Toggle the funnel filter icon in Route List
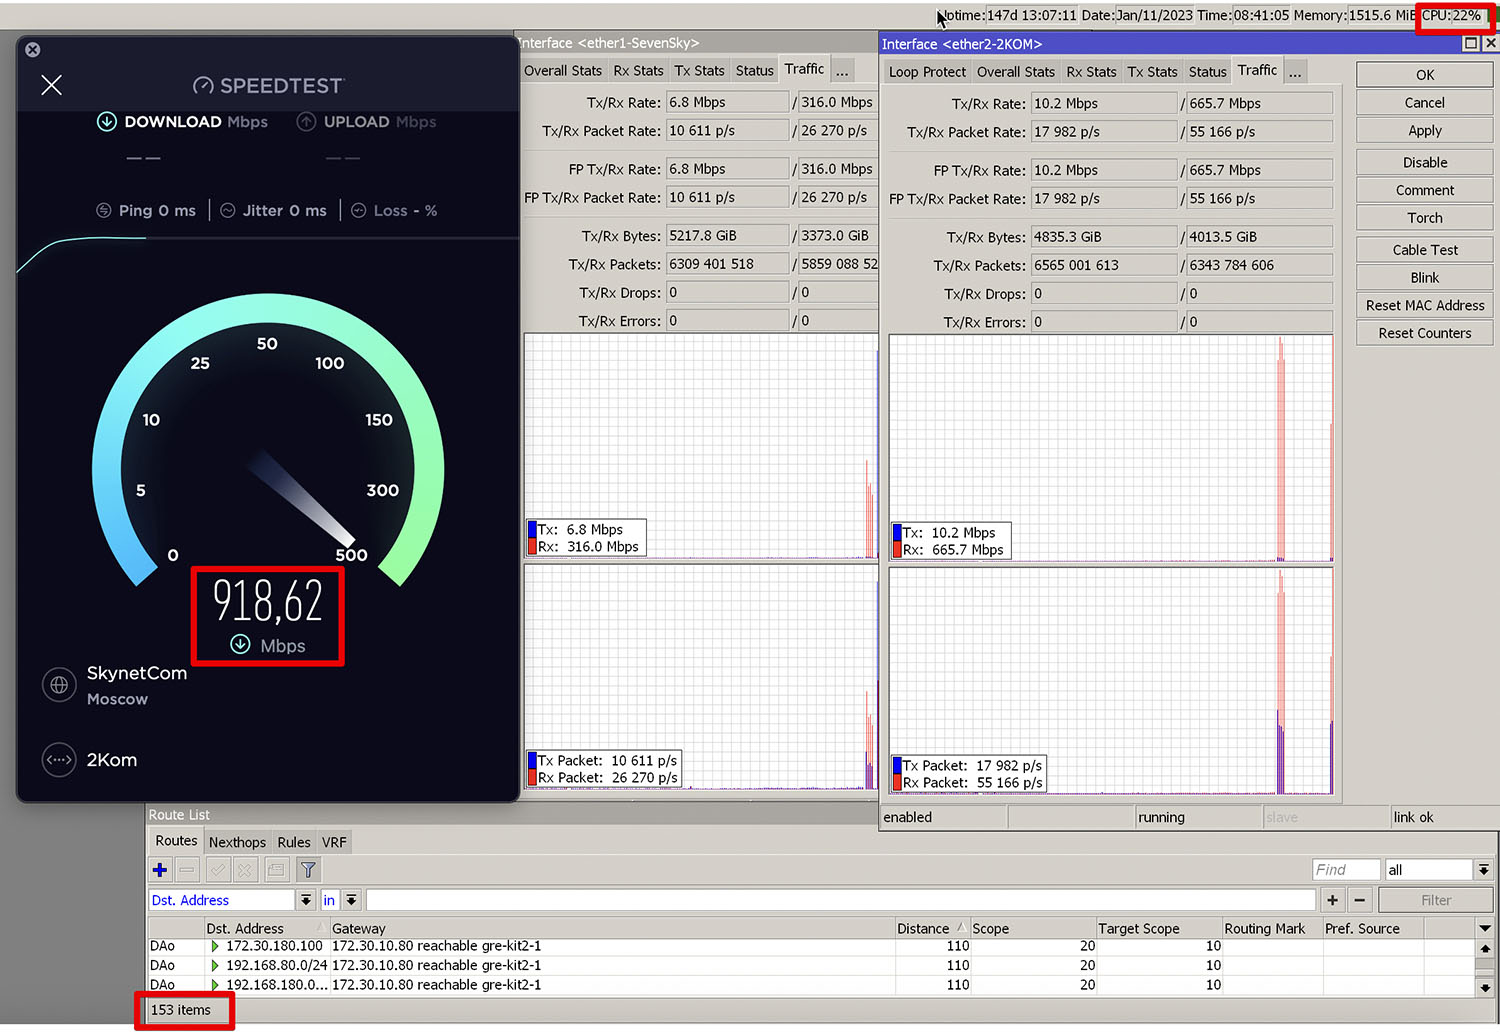 coord(308,870)
